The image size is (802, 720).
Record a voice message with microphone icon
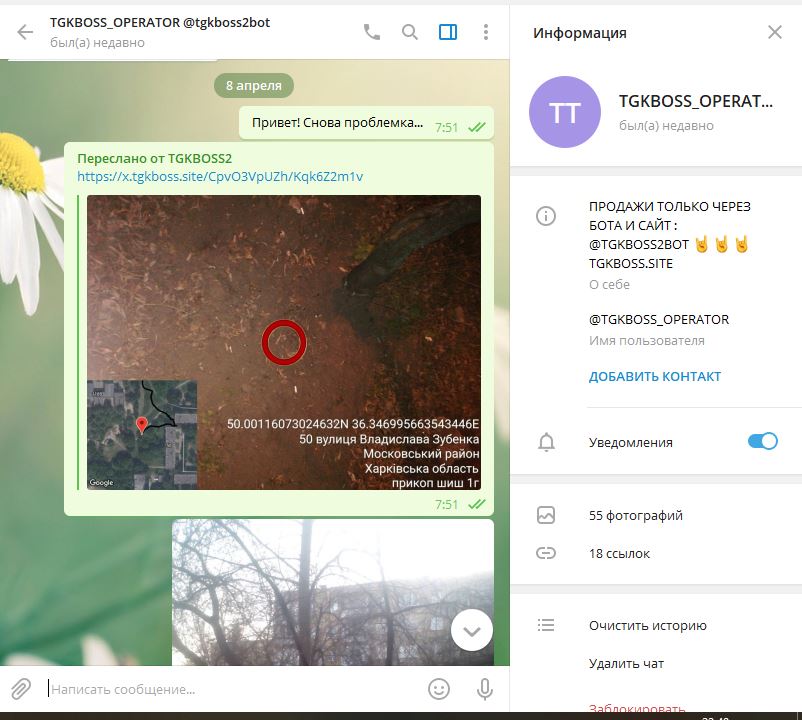[x=485, y=689]
